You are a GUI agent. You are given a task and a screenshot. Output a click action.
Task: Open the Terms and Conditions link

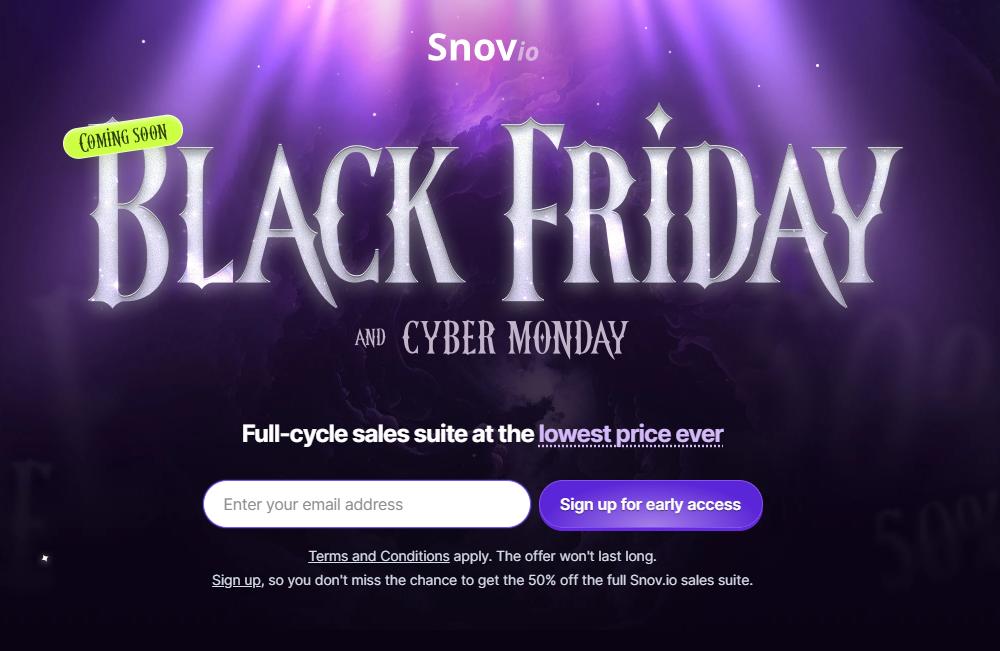378,556
